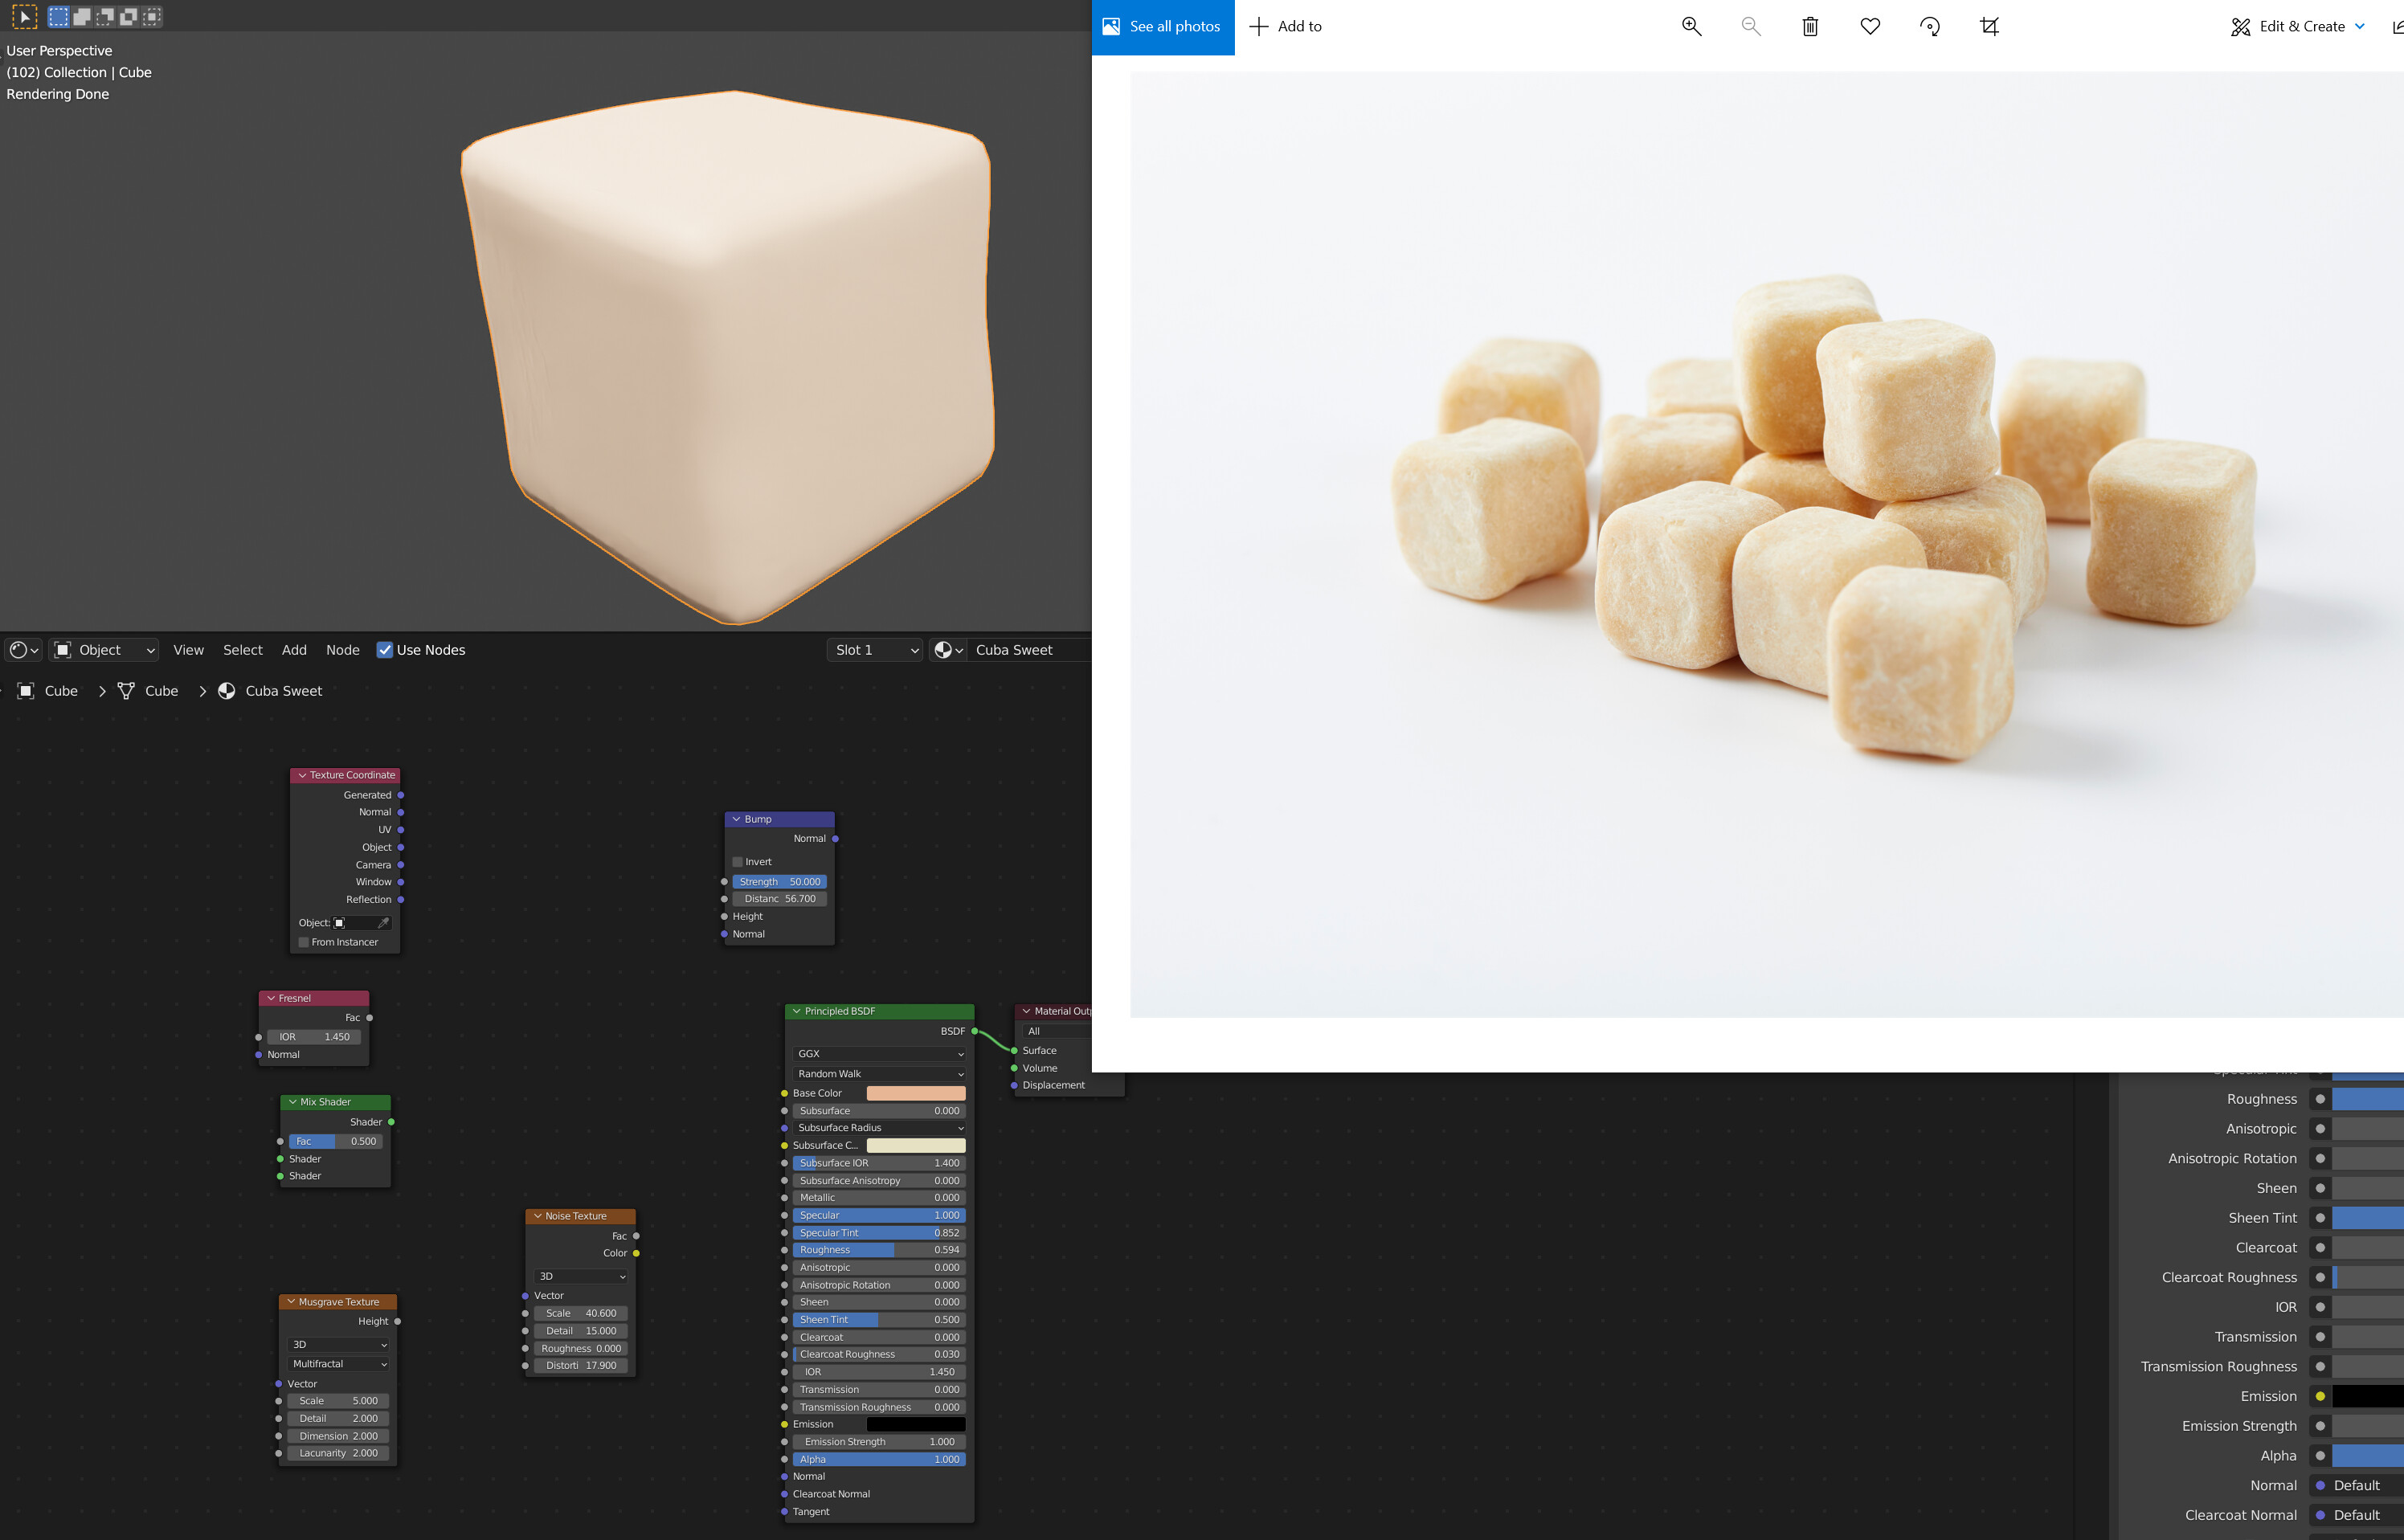Open the Slot 1 dropdown

tap(876, 650)
